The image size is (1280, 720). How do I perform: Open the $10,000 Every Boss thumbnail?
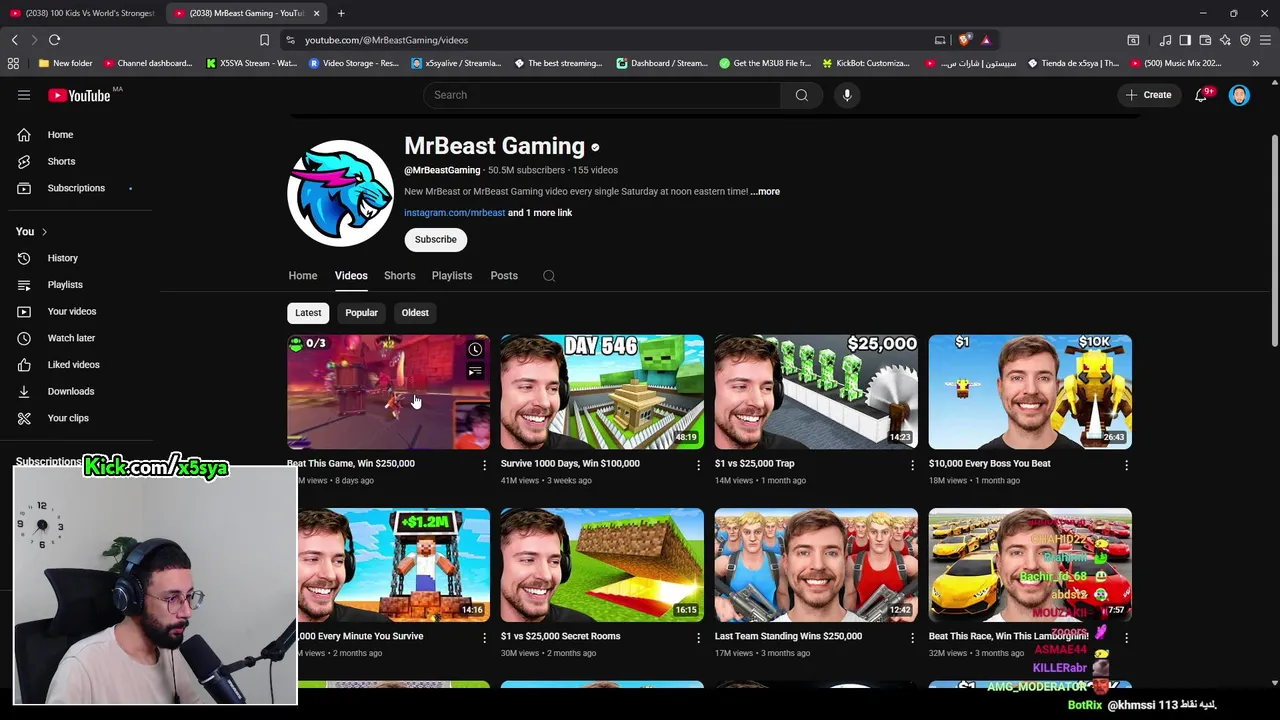pos(1030,392)
